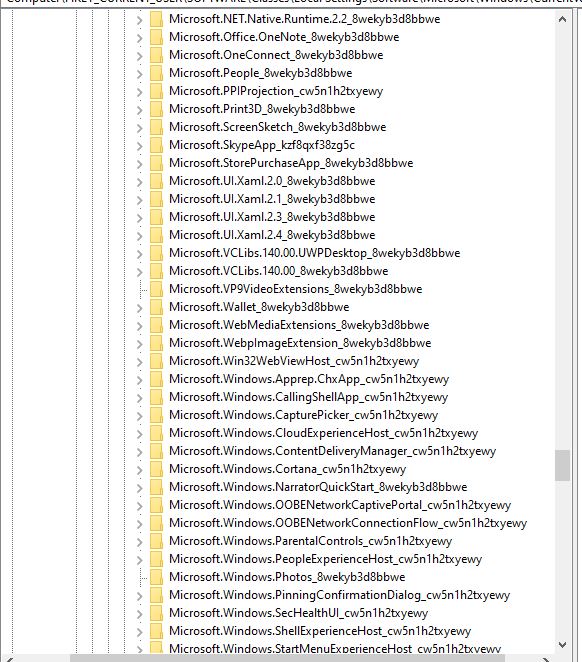Click folder icon of Microsoft.VCLibs.140.00.UWPDesktop_8wekyb3d8bbwe
The height and width of the screenshot is (662, 582).
click(156, 253)
